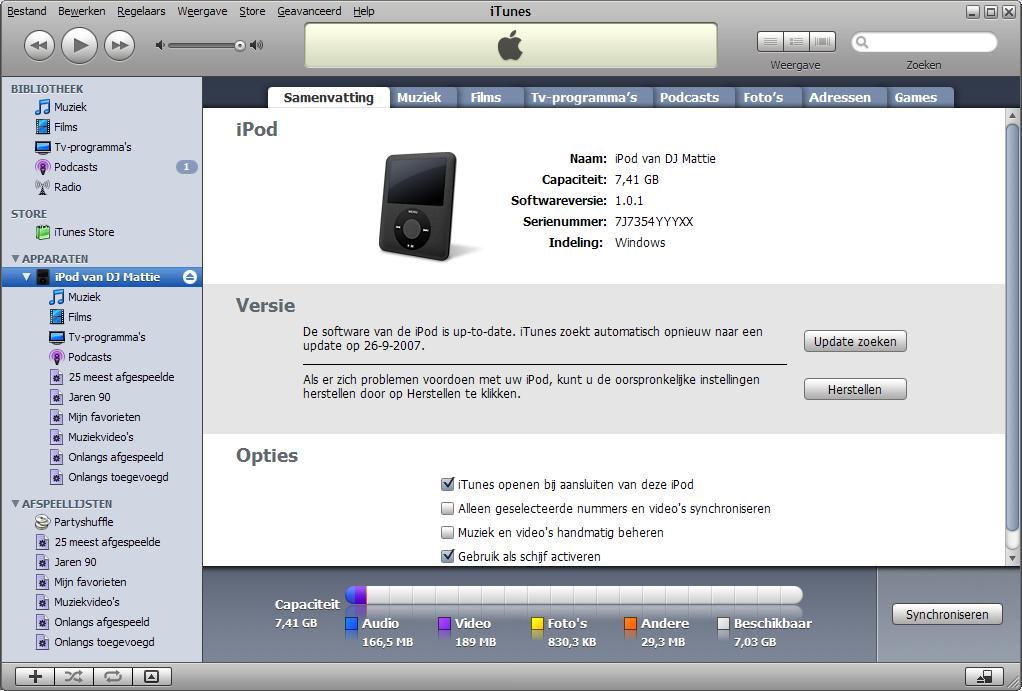The height and width of the screenshot is (691, 1022).
Task: Eject iPod van DJ Mattie
Action: (190, 277)
